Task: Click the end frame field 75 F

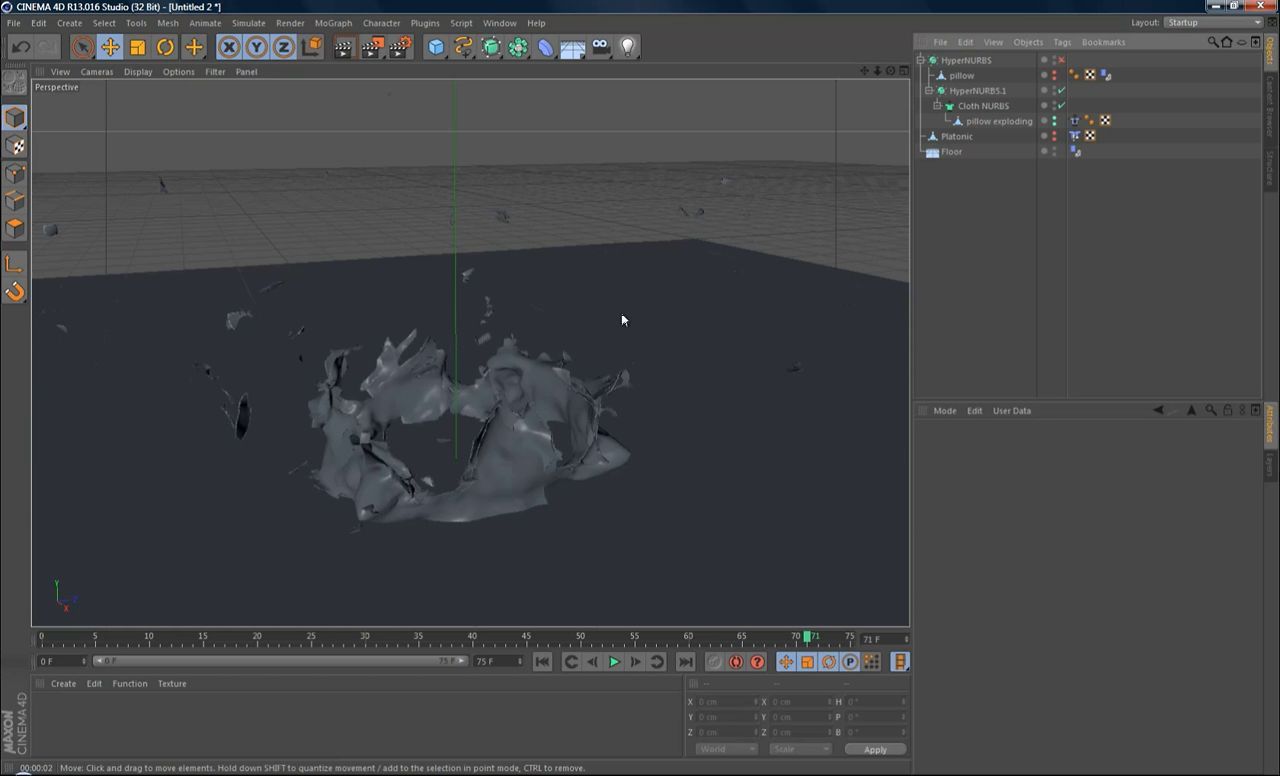Action: click(x=498, y=661)
